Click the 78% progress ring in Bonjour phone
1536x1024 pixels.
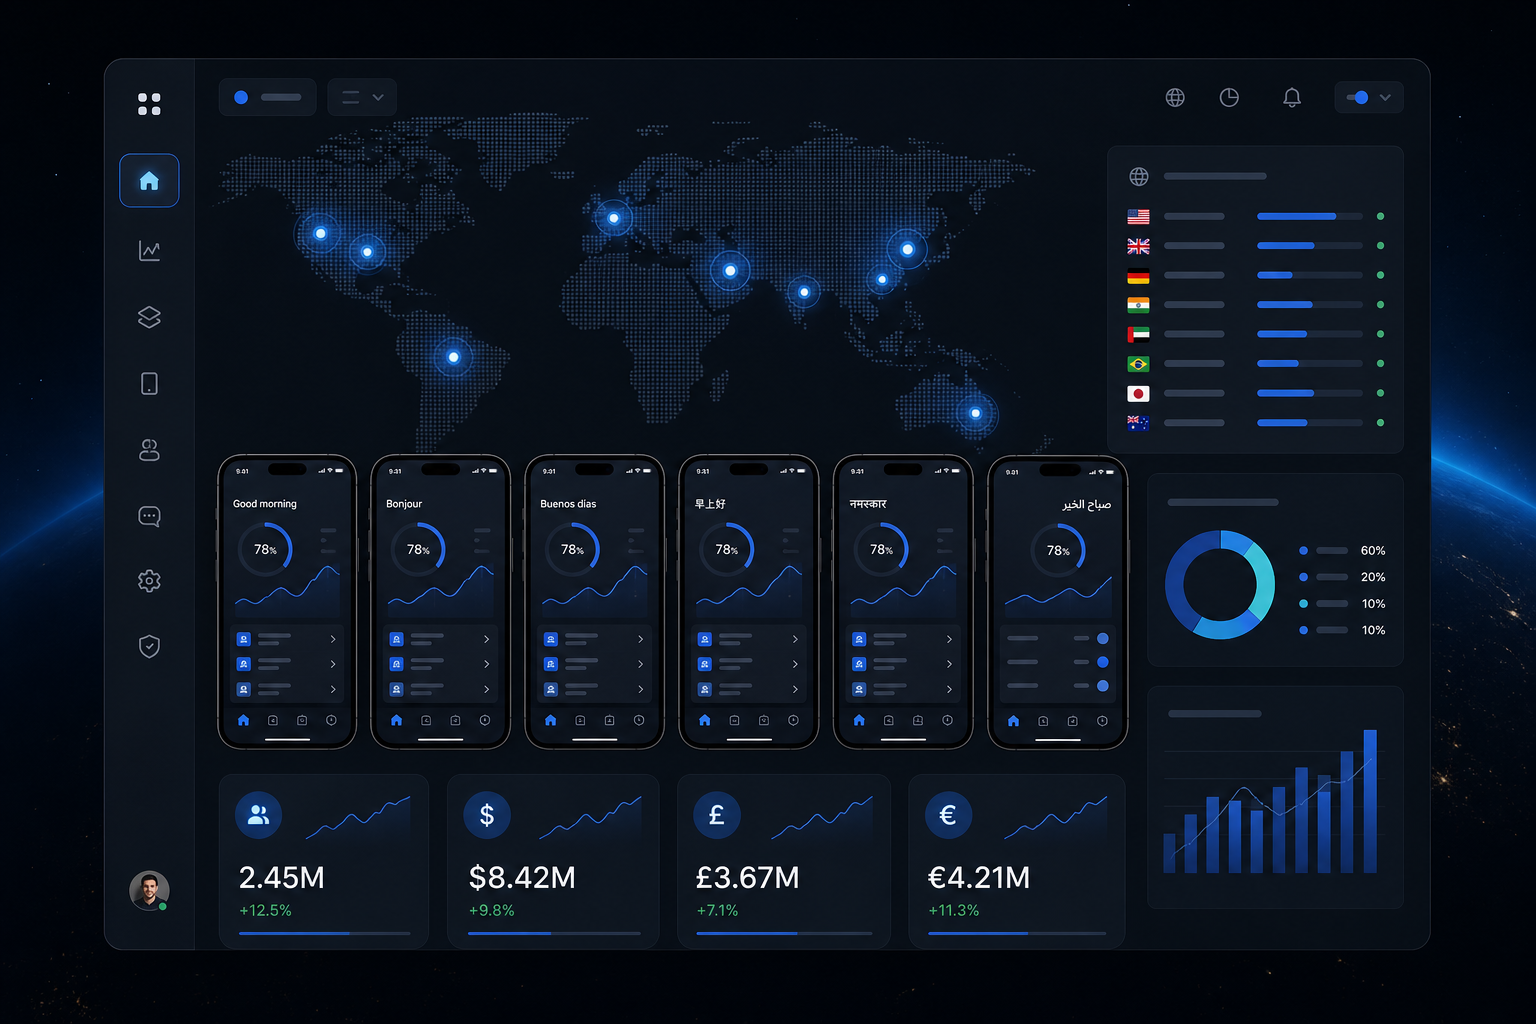point(418,549)
